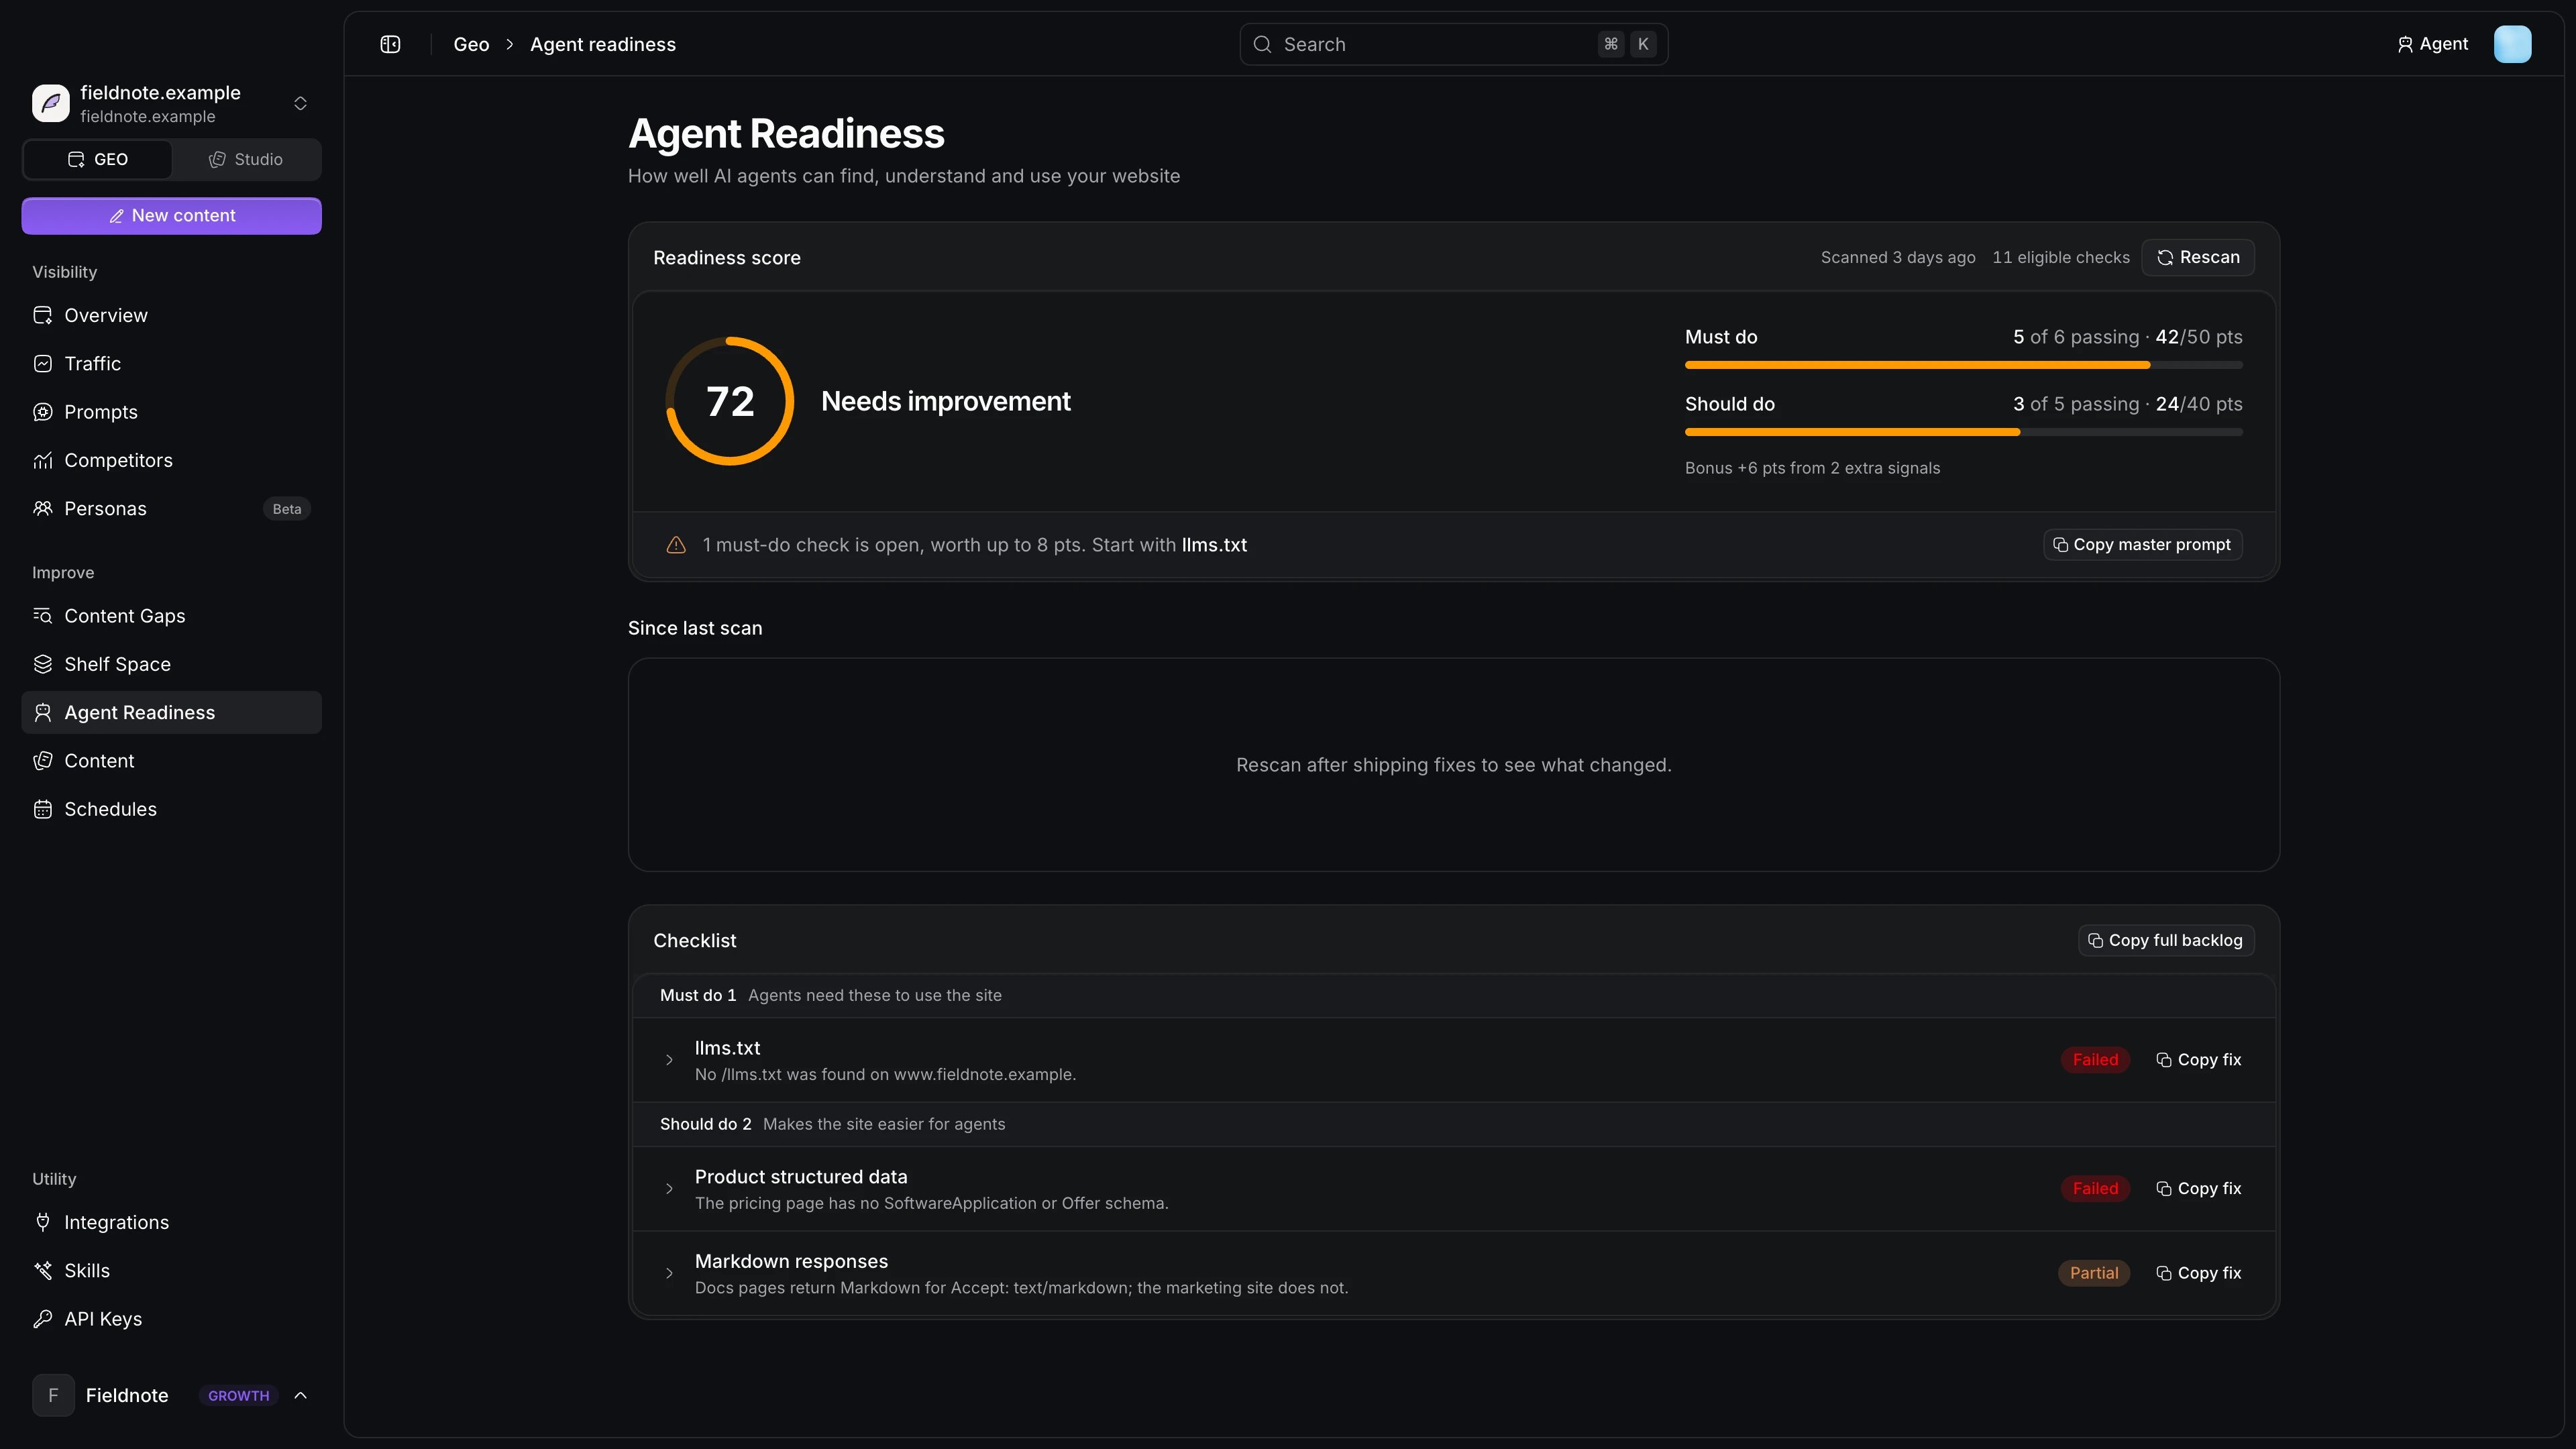
Task: Click the Should do progress bar
Action: point(1963,432)
